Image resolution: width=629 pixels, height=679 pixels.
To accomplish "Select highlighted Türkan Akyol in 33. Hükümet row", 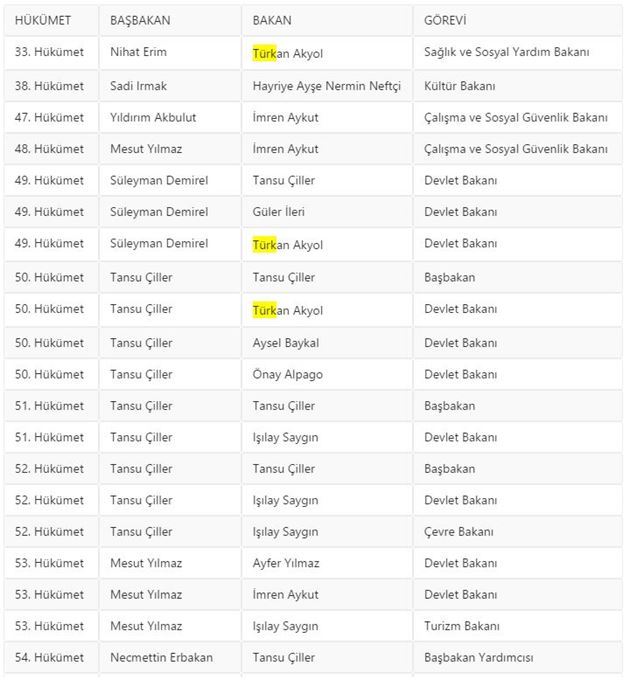I will pos(288,53).
